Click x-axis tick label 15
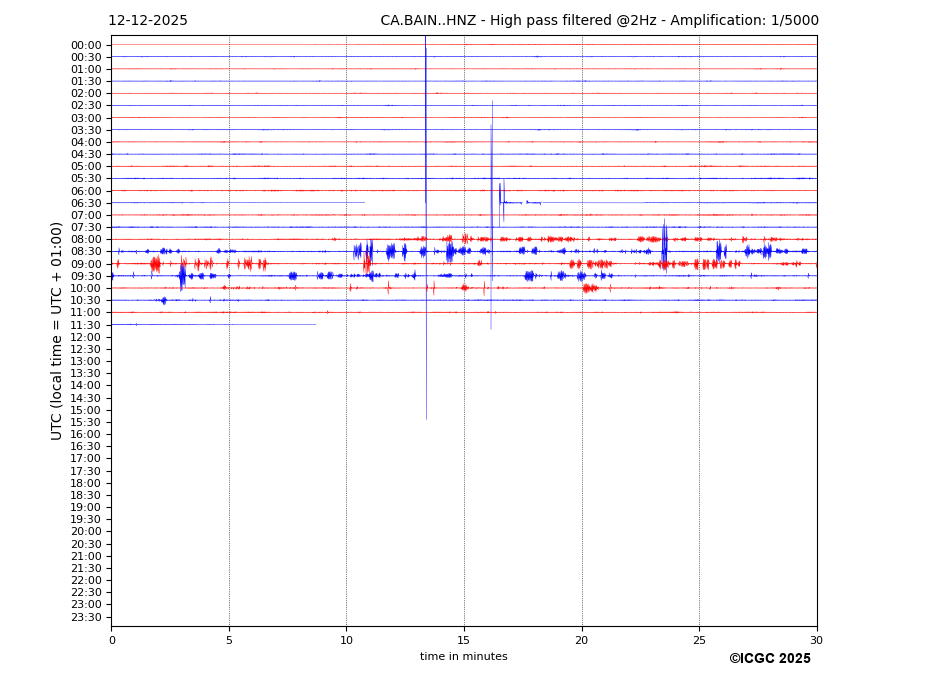927x696 pixels. 464,640
